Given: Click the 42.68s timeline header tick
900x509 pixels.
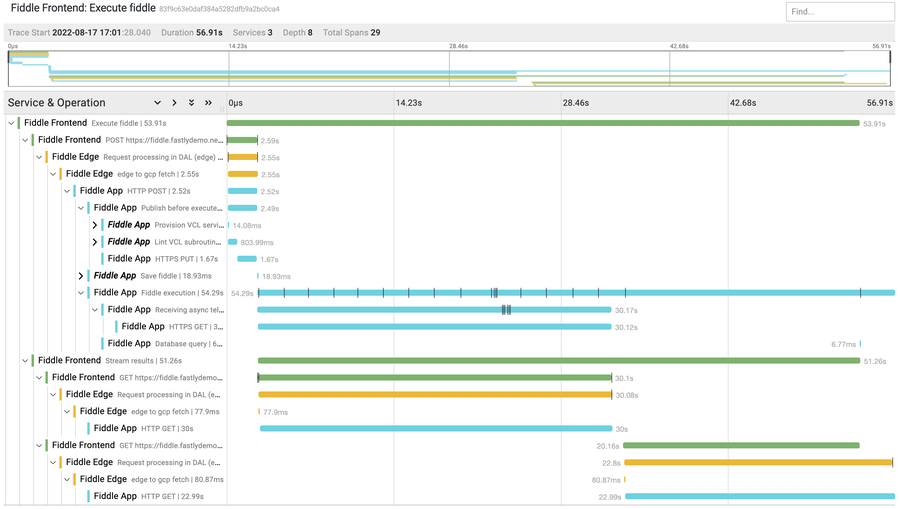Looking at the screenshot, I should (743, 103).
